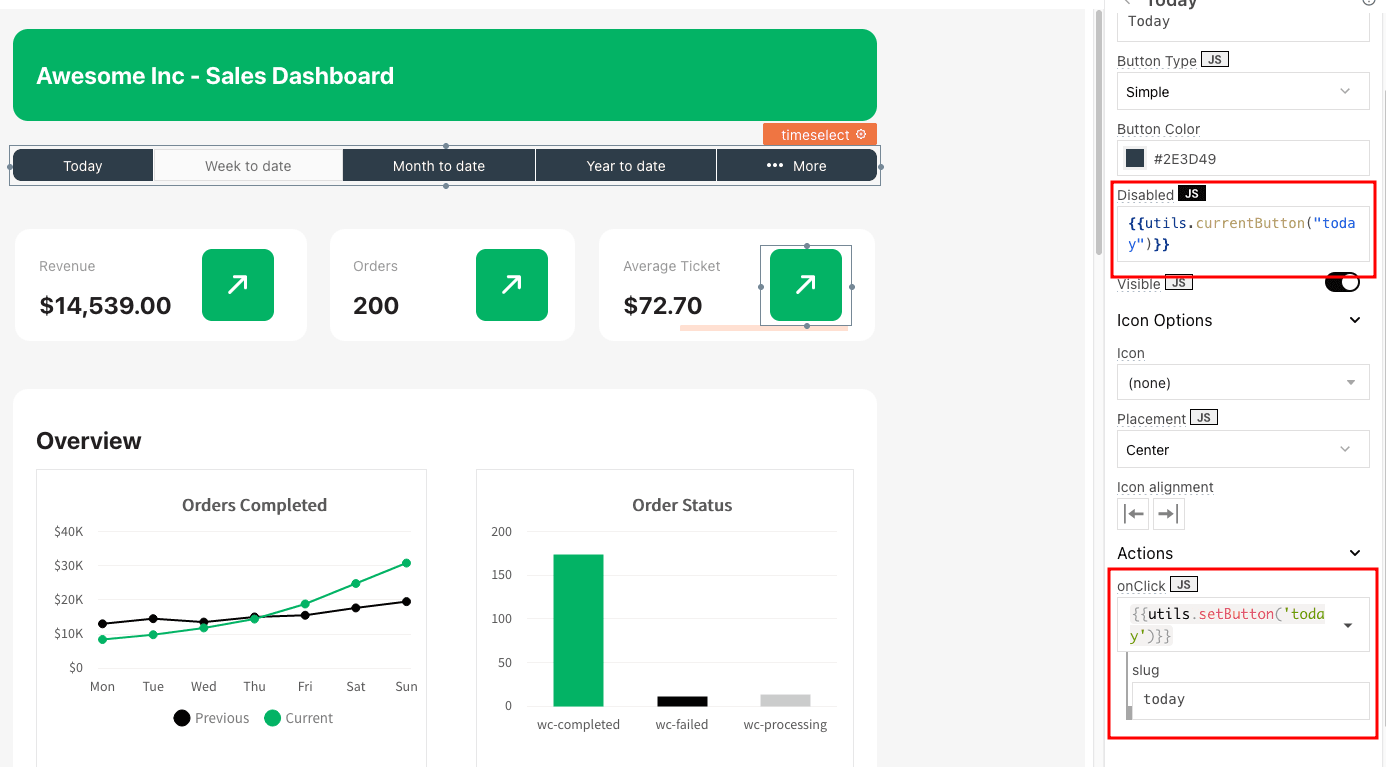Open the Button Type dropdown
Viewport: 1386px width, 767px height.
click(1242, 91)
